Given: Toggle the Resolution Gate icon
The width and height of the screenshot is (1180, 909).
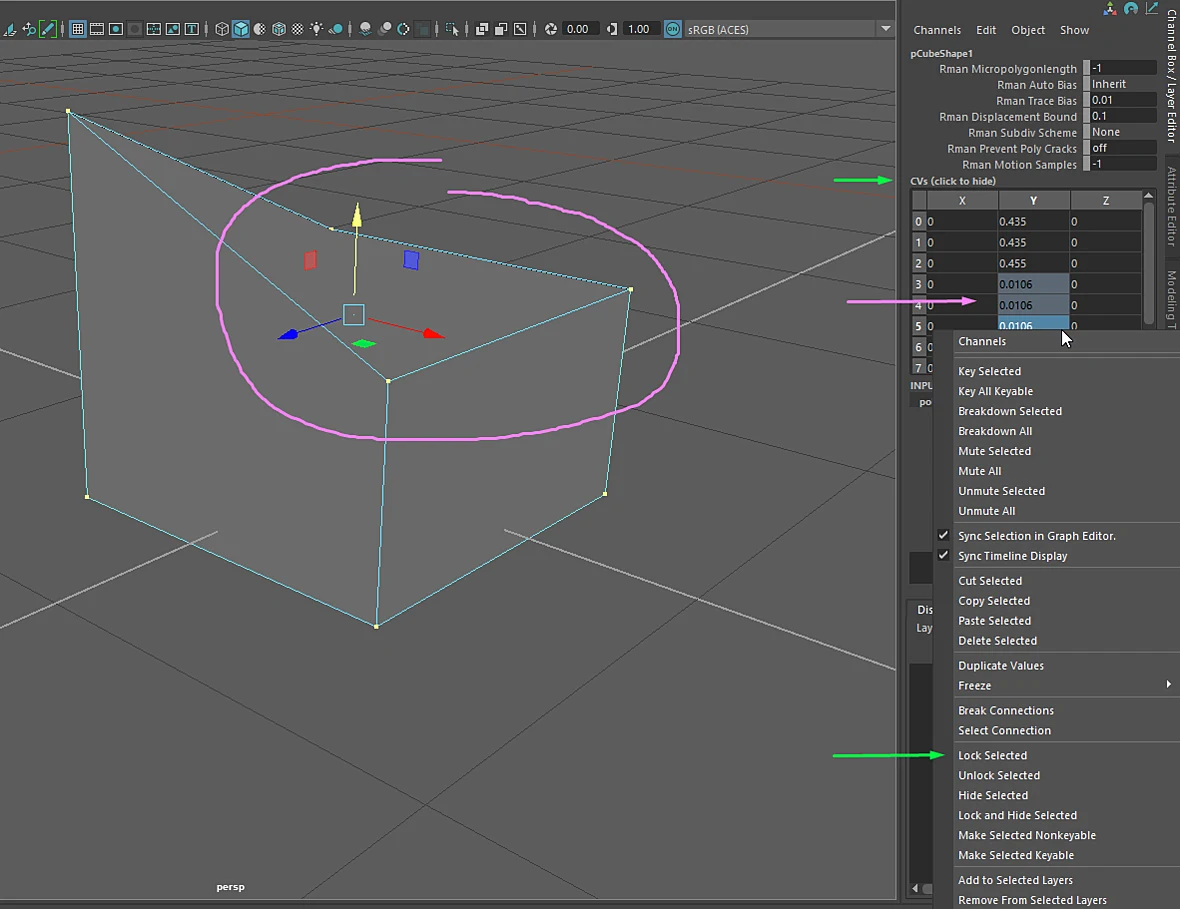Looking at the screenshot, I should point(116,29).
